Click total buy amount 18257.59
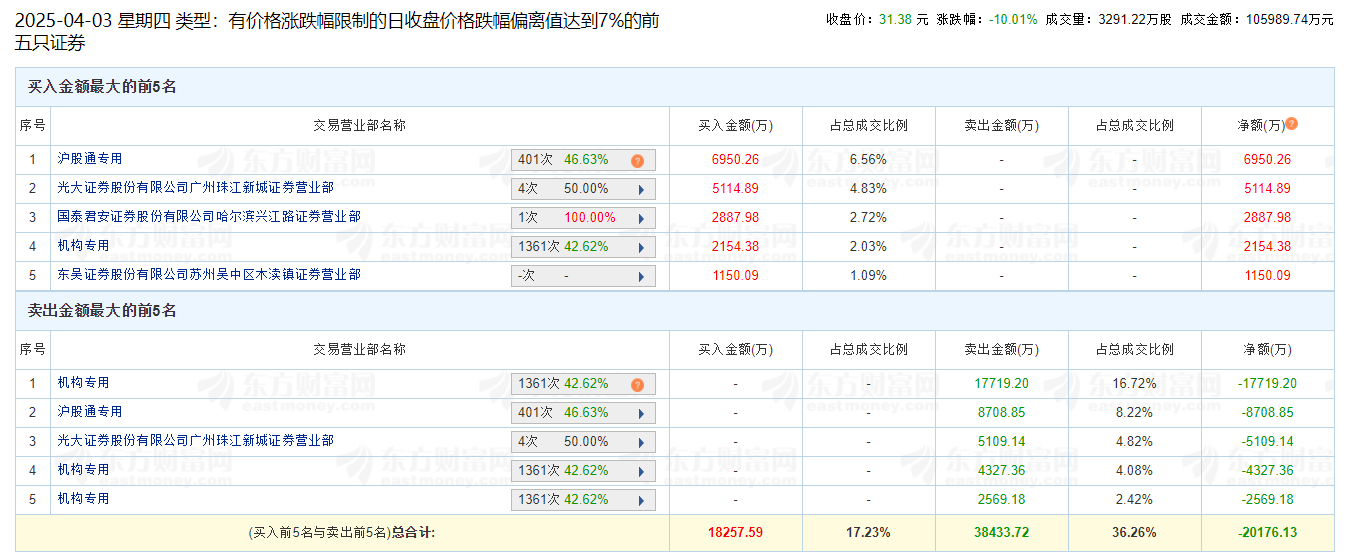 pos(735,534)
